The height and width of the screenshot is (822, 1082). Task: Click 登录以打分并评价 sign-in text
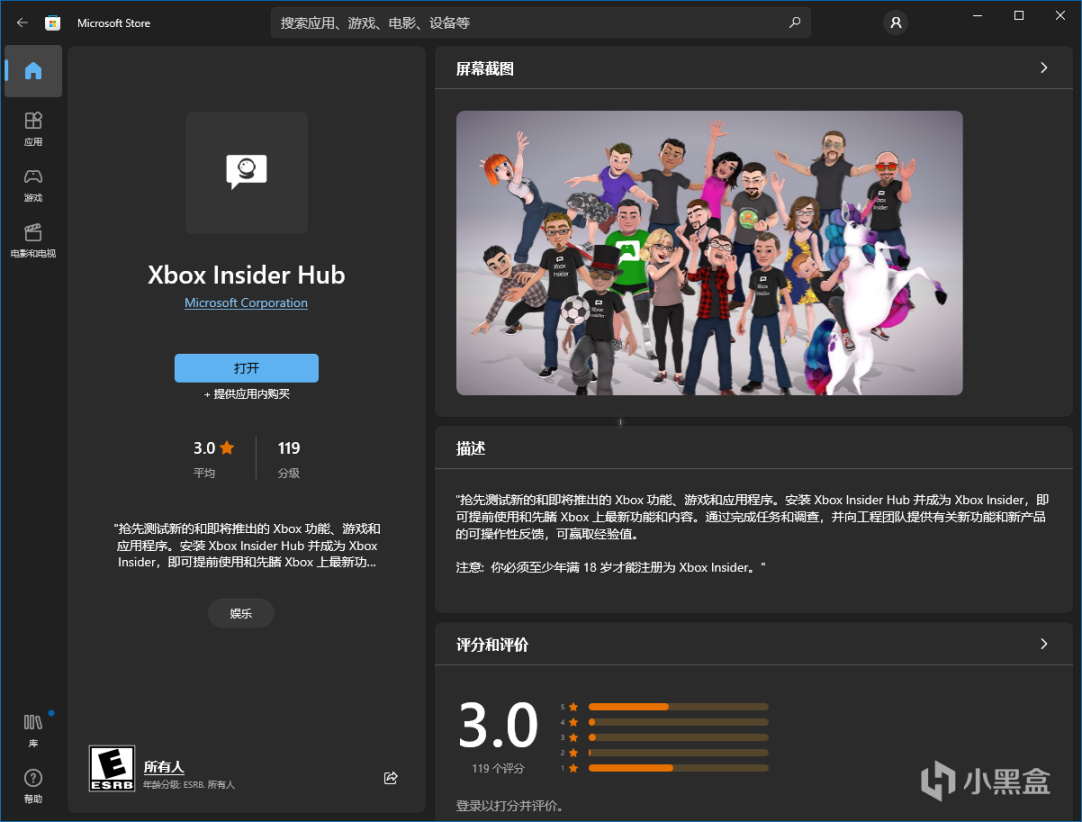click(x=509, y=805)
